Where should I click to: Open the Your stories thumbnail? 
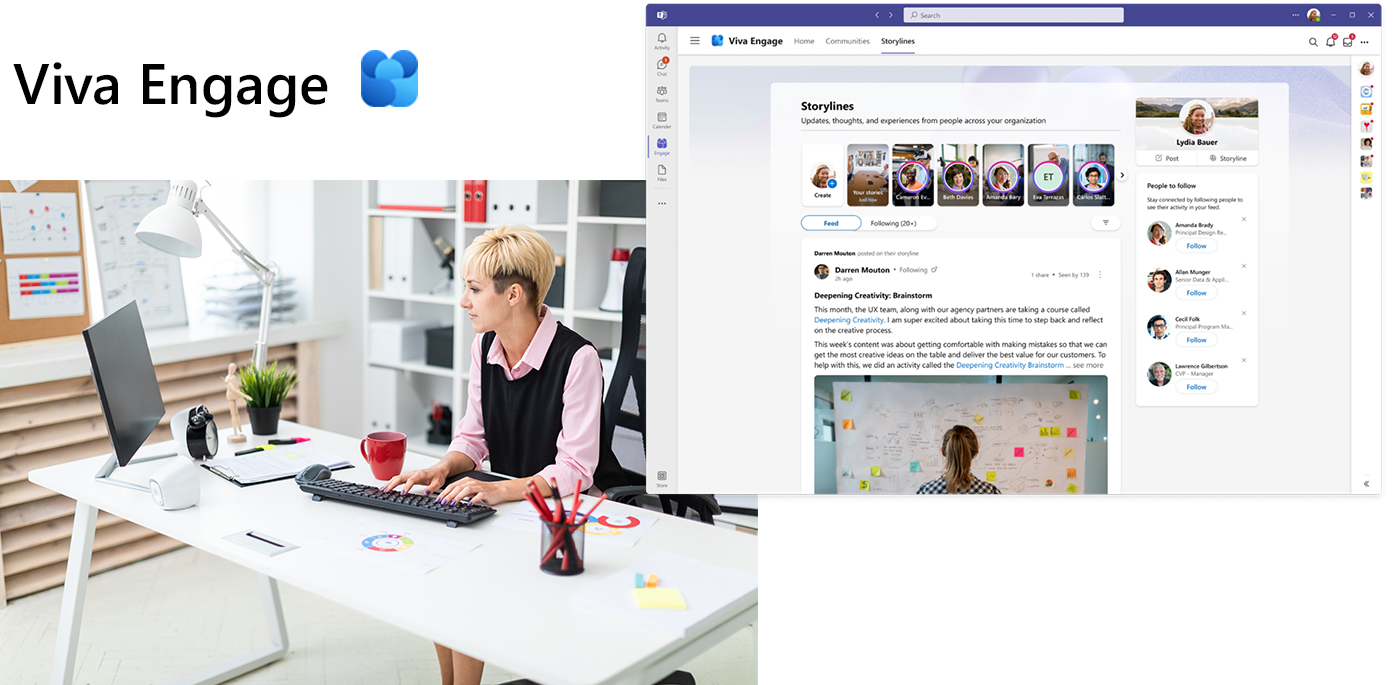point(868,175)
